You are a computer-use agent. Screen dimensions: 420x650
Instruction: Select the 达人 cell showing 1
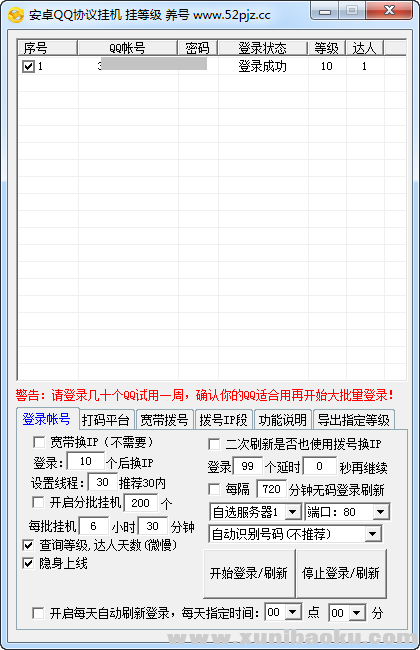pos(364,66)
